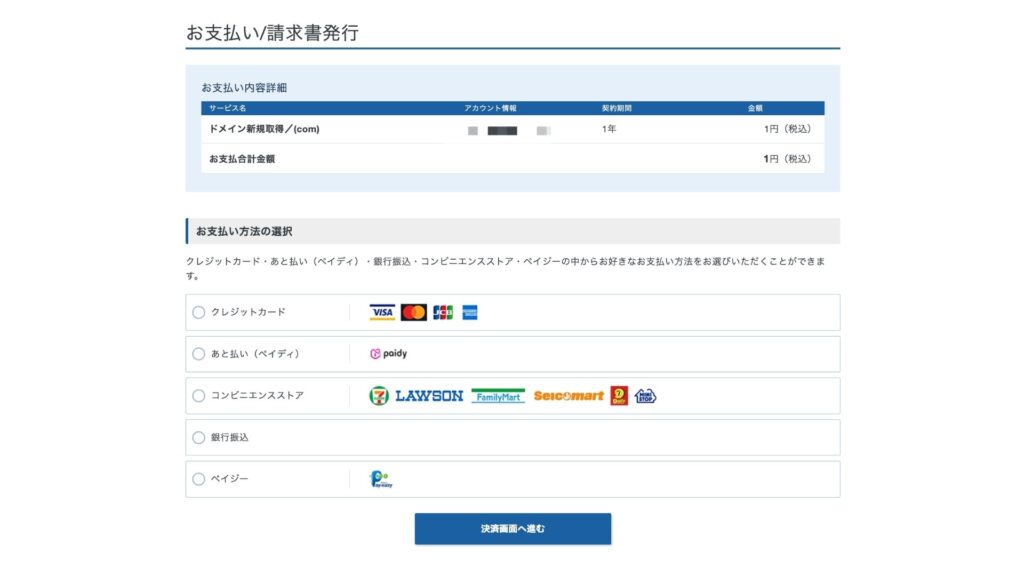
Task: Click the VISA card logo
Action: coord(382,312)
